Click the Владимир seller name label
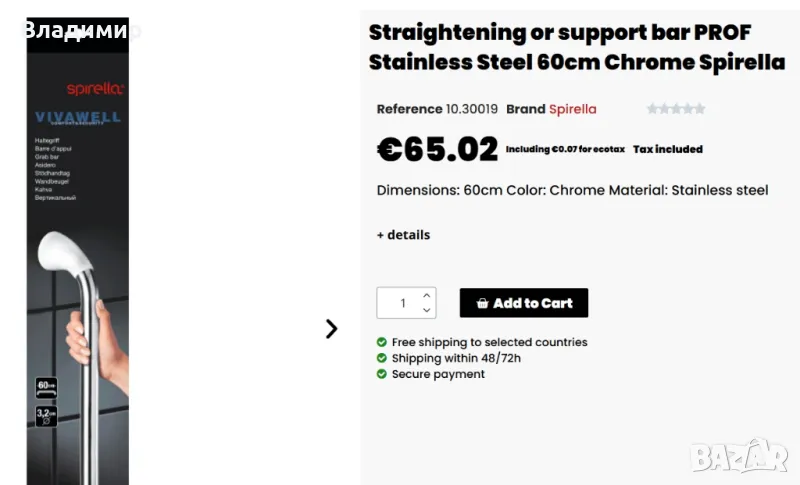Image resolution: width=800 pixels, height=485 pixels. (78, 30)
